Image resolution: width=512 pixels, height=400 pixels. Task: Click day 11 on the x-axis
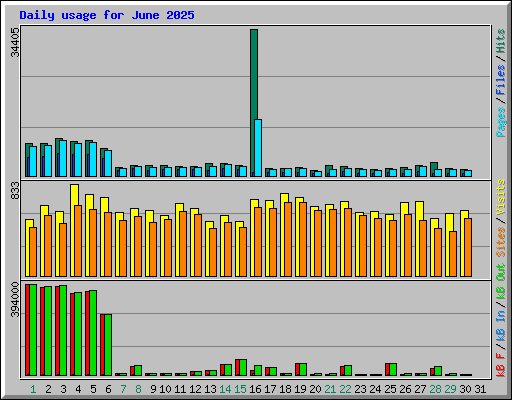180,389
